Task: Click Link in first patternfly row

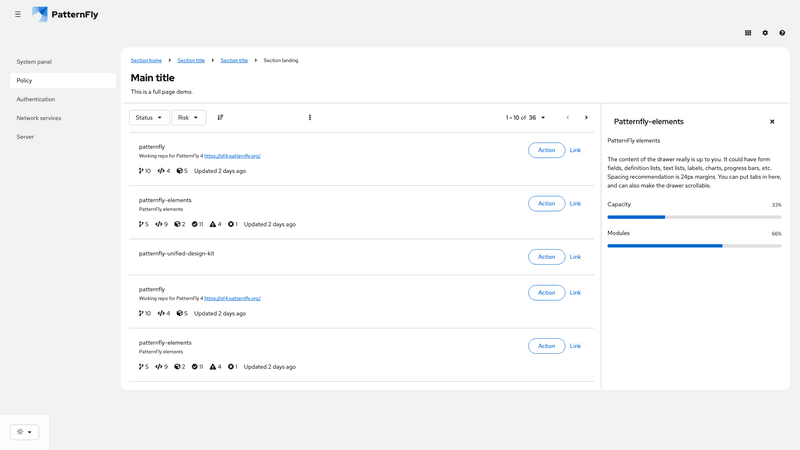Action: click(575, 150)
